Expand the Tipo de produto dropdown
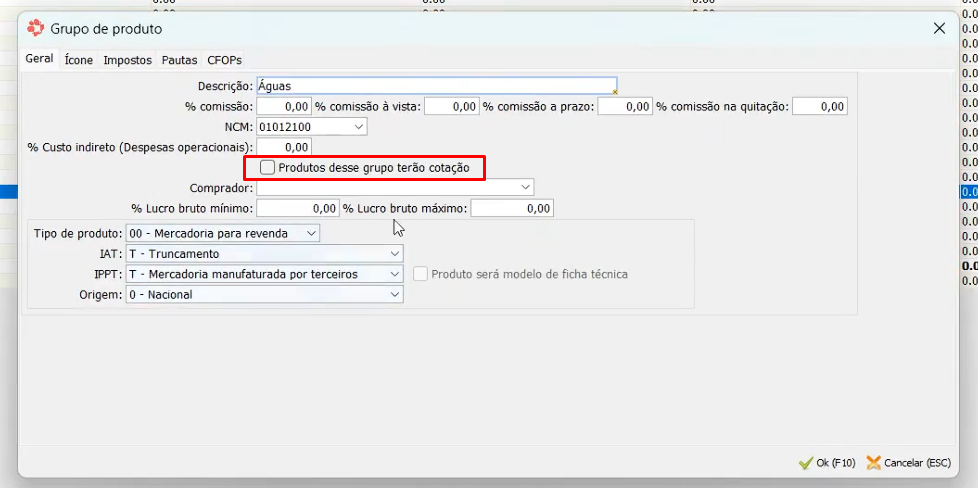This screenshot has width=978, height=488. (312, 233)
